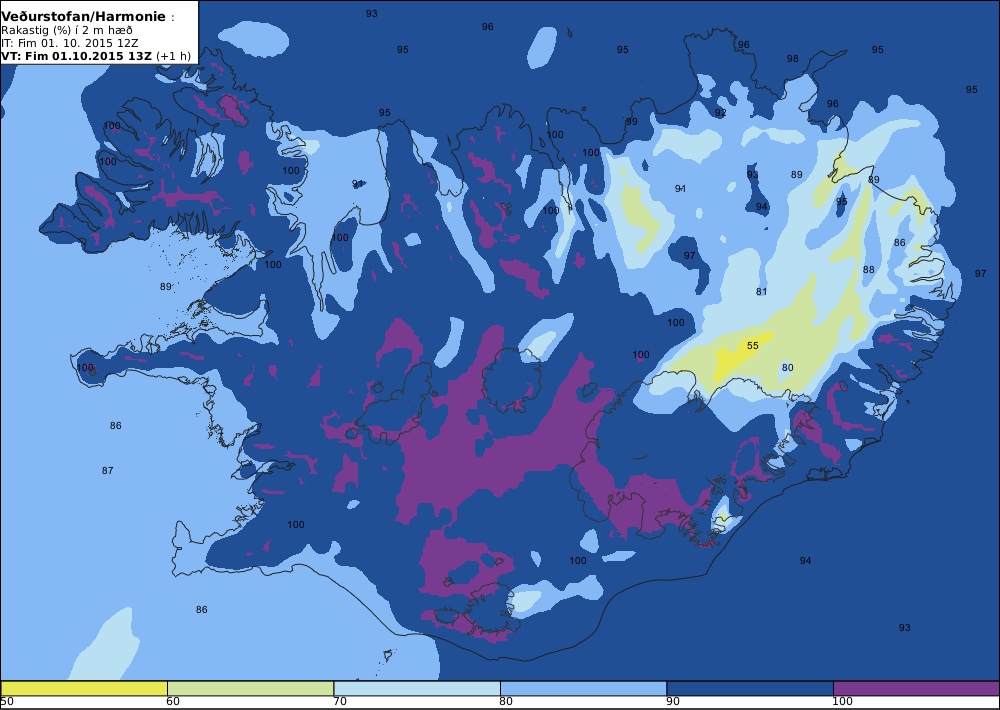Click the map value "98"

(792, 59)
